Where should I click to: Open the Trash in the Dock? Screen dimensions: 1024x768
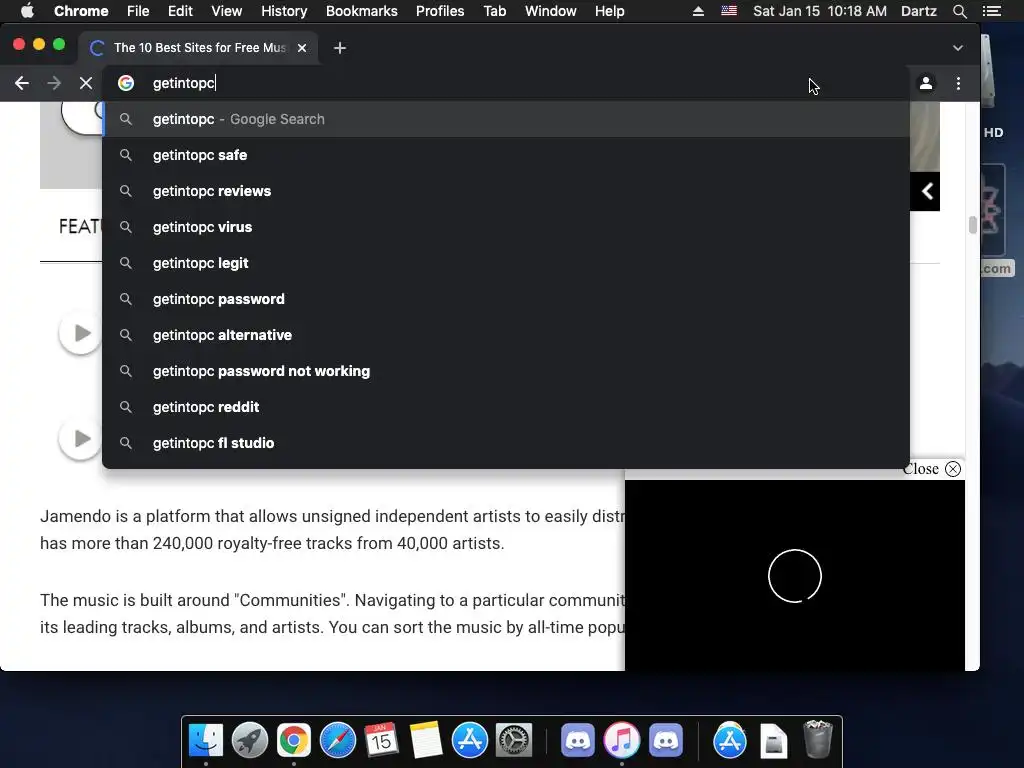coord(818,739)
